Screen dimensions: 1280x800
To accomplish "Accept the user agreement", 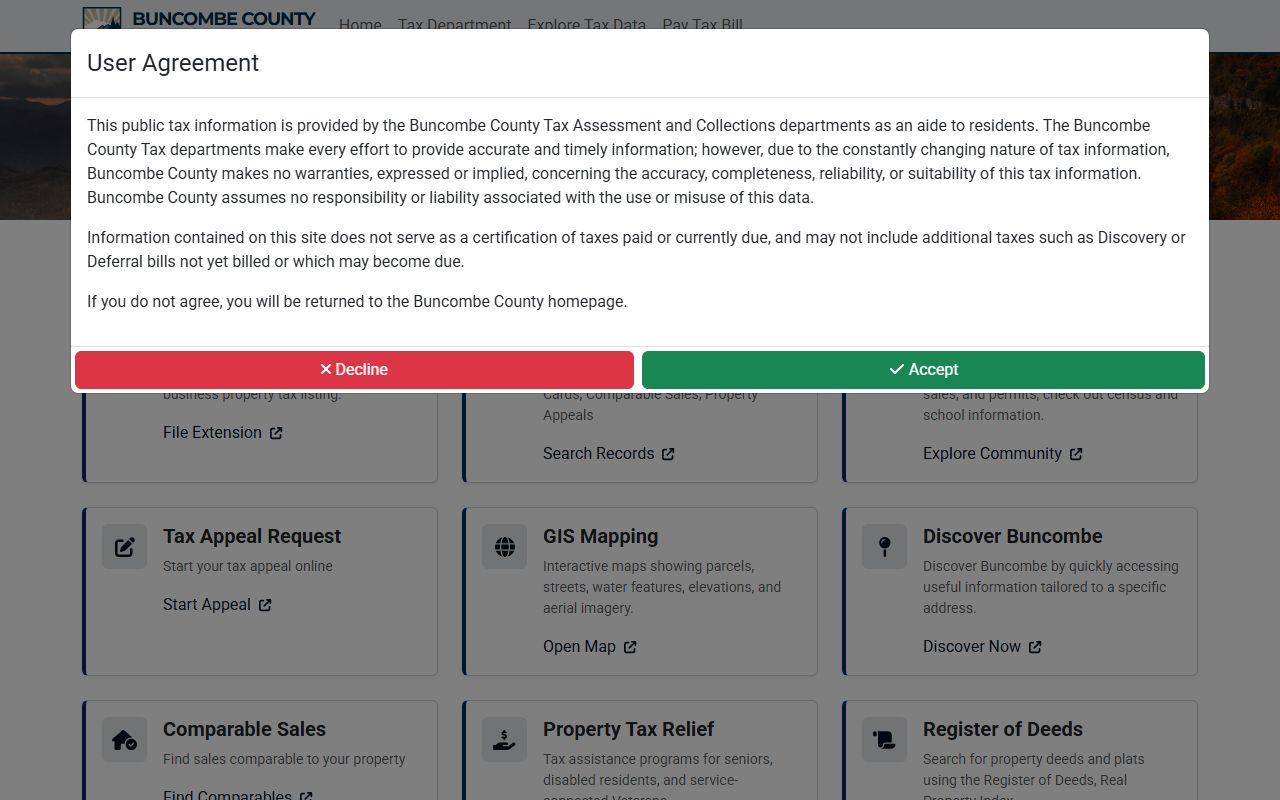I will (923, 369).
